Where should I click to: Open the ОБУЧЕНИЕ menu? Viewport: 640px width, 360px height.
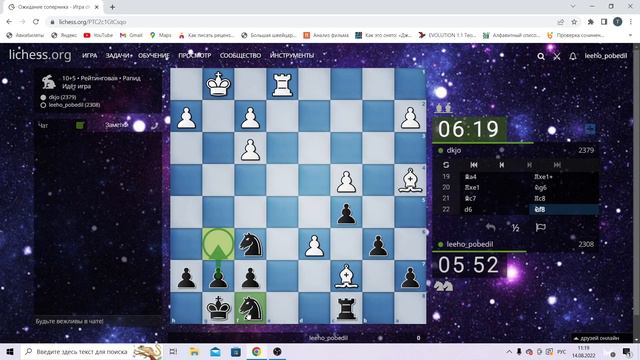153,55
